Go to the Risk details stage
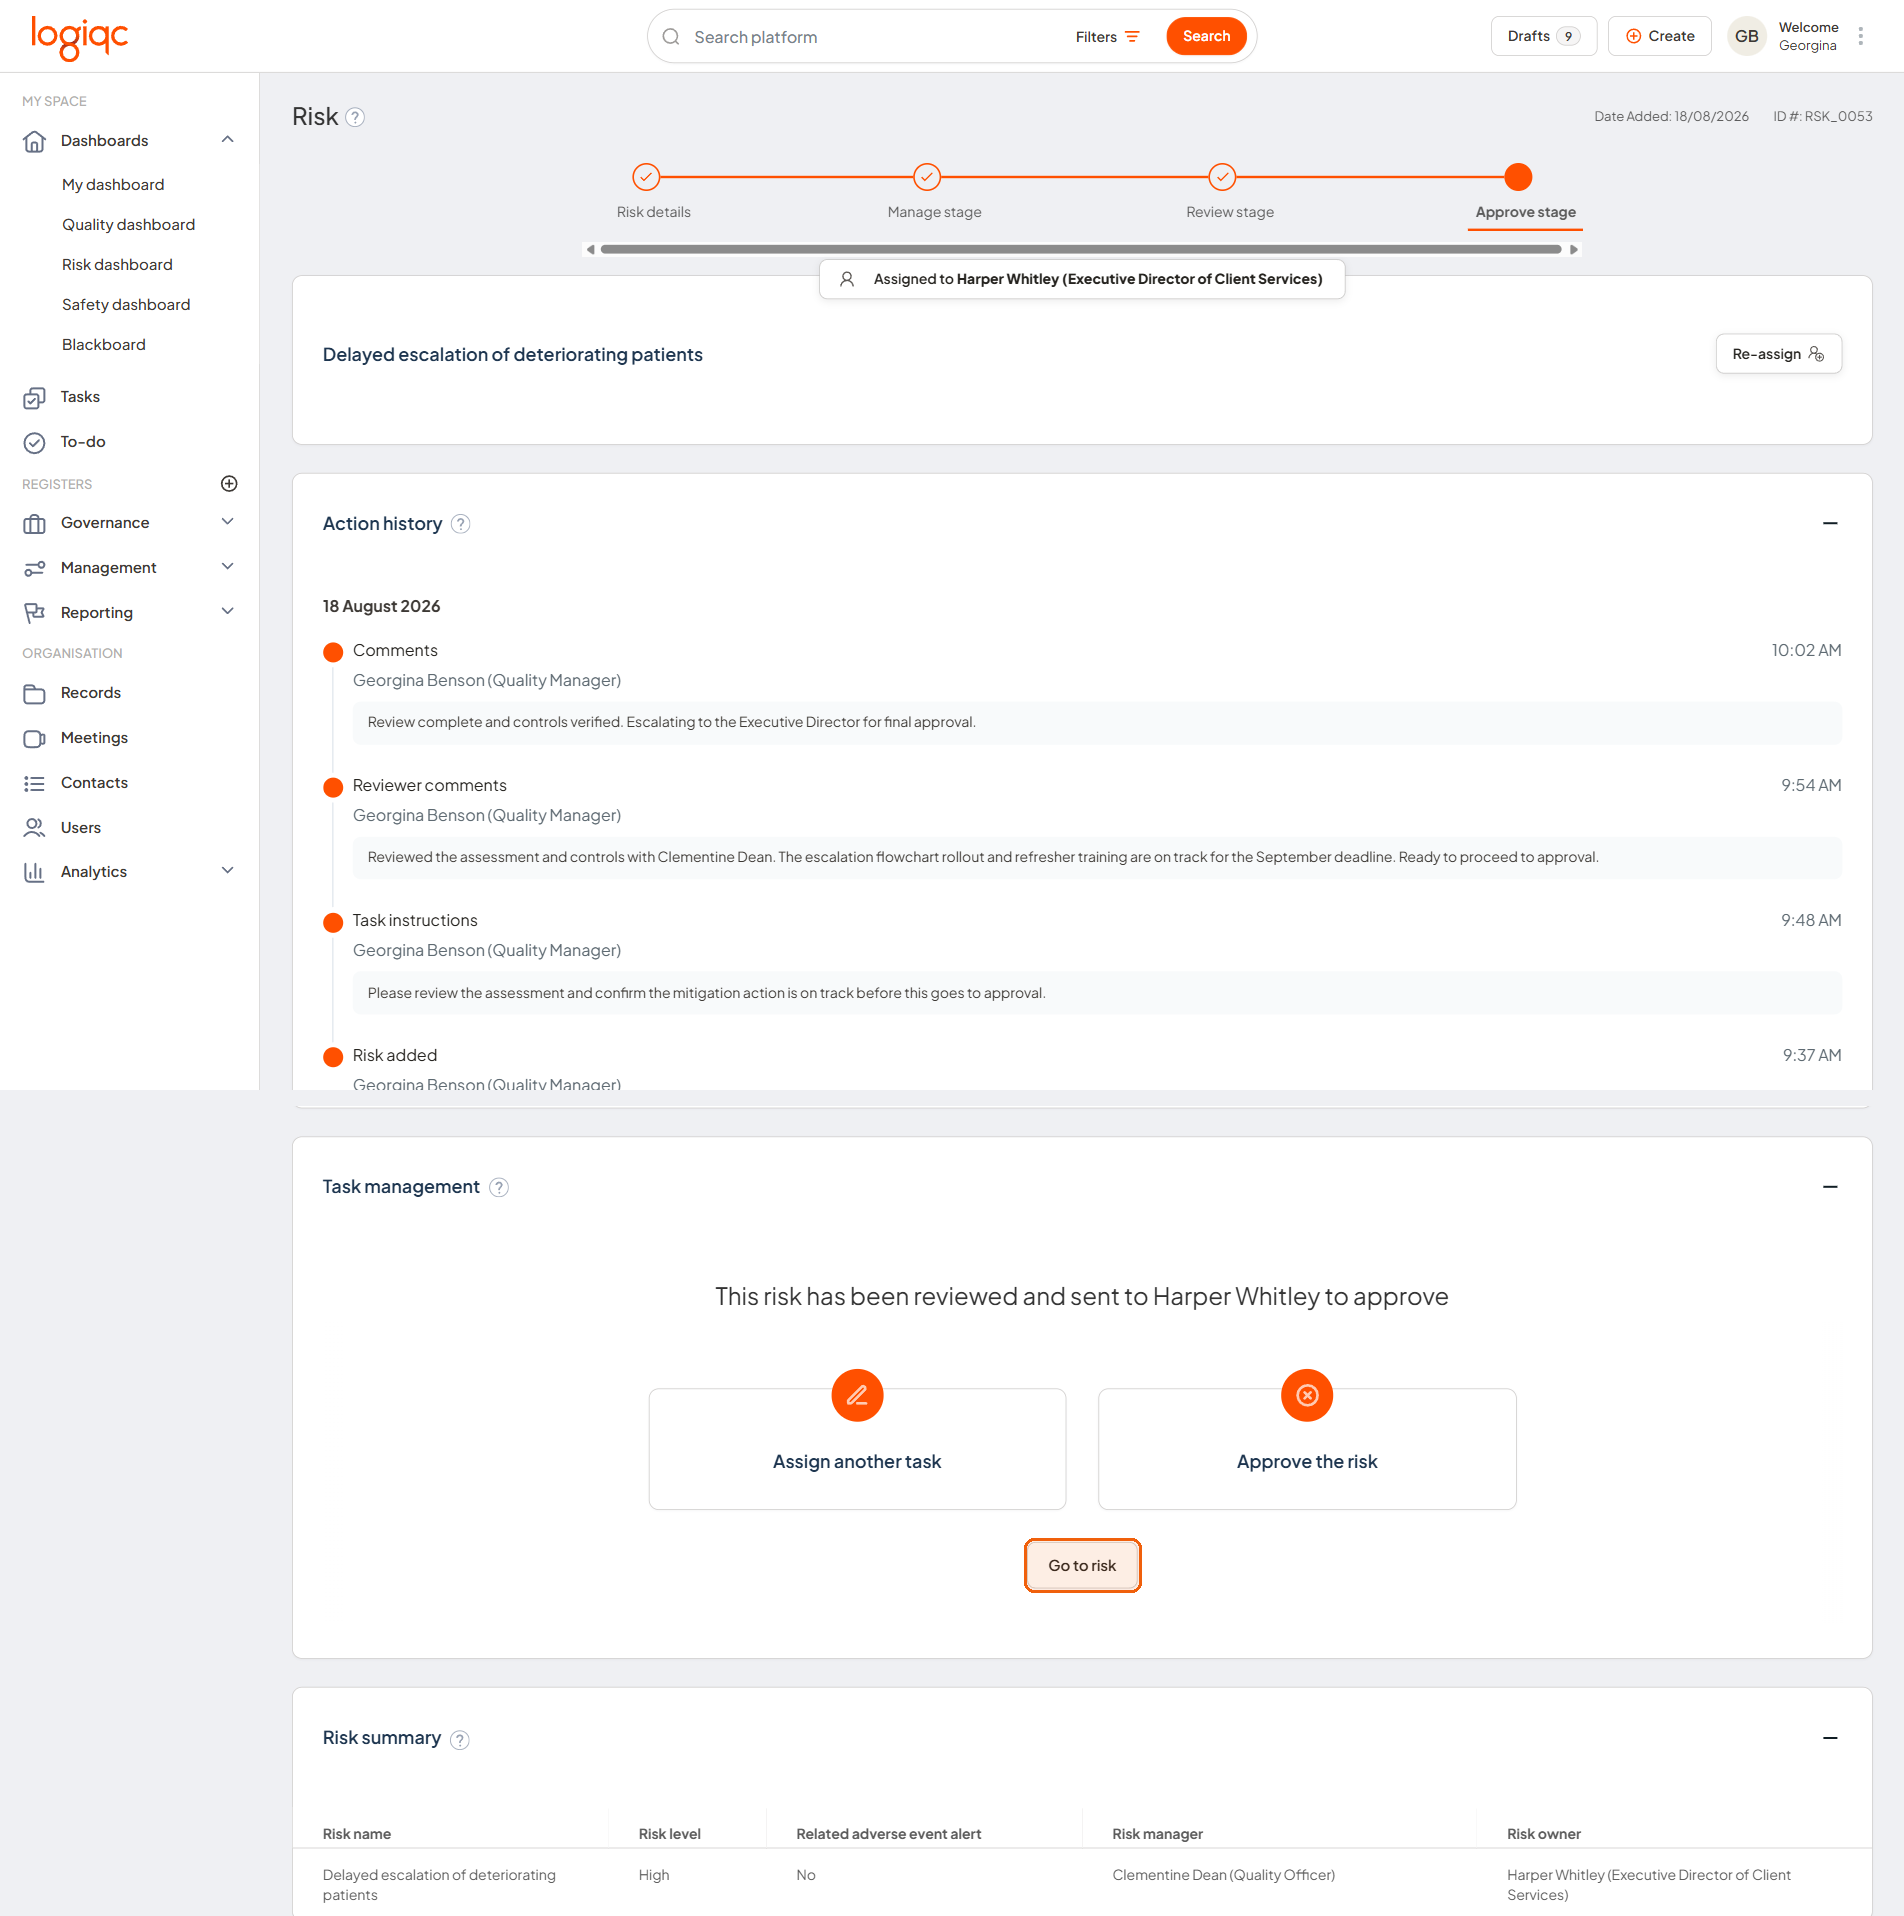 [x=646, y=177]
